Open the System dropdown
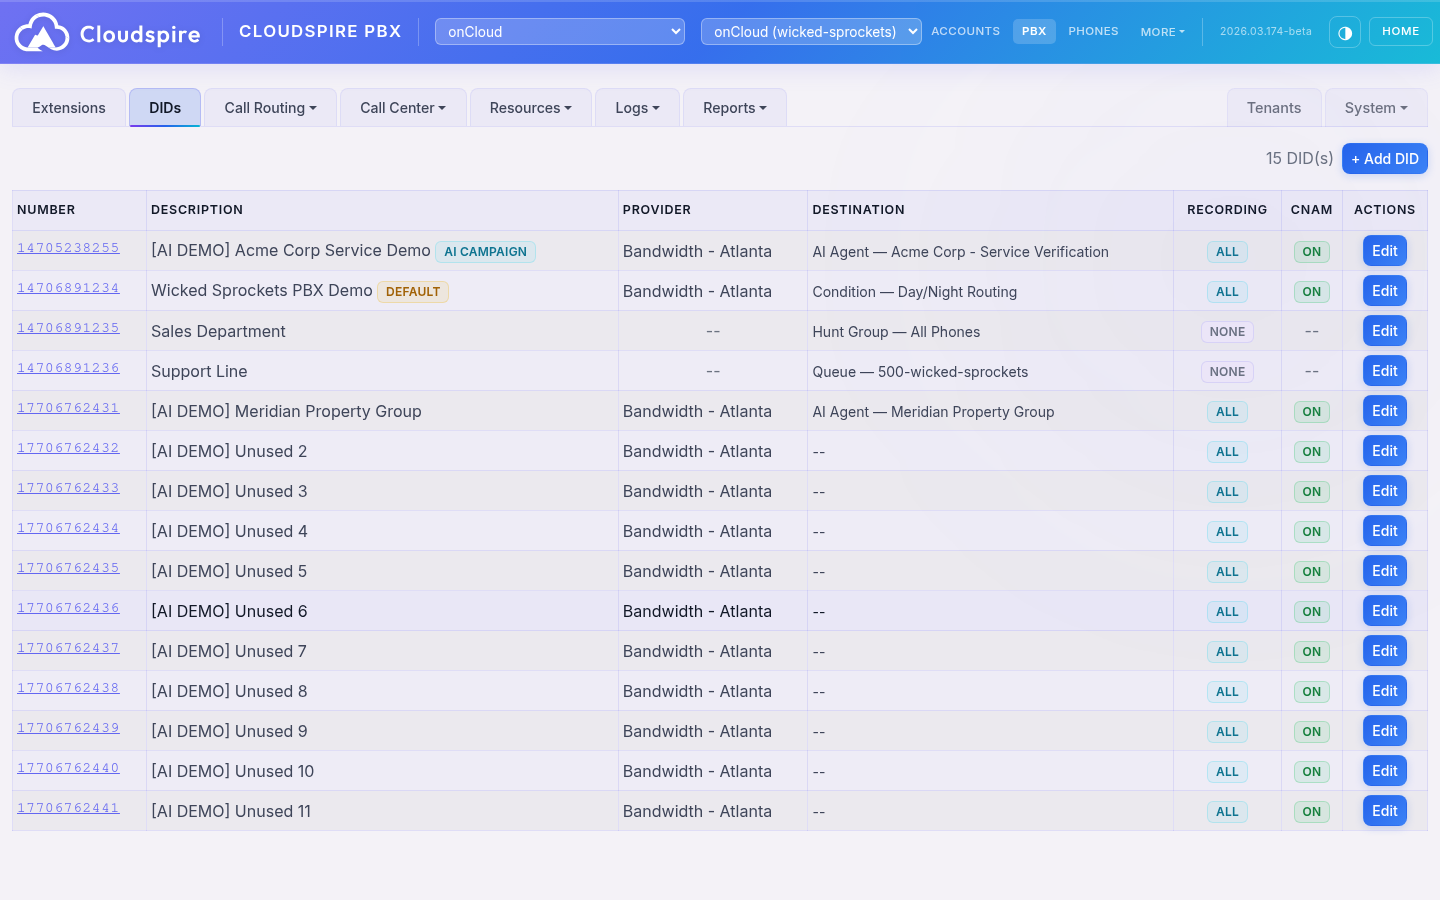The height and width of the screenshot is (900, 1440). pos(1375,107)
